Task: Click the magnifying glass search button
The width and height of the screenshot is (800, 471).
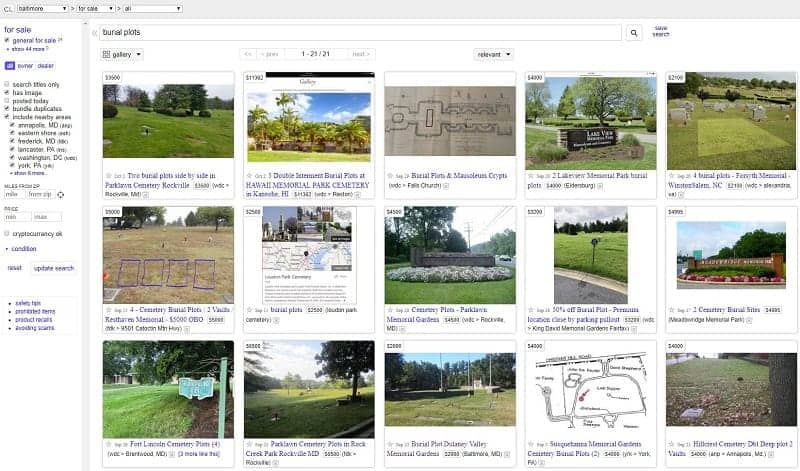Action: pos(634,33)
